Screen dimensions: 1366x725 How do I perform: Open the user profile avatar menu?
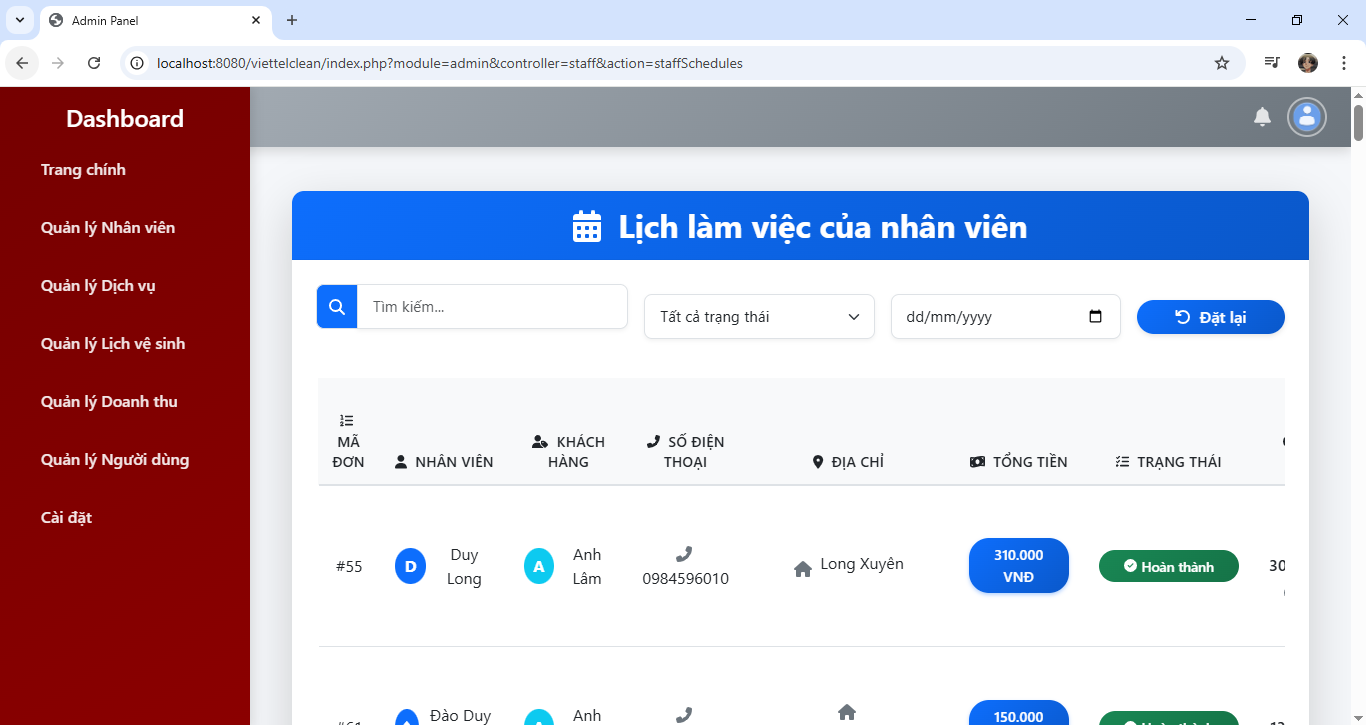click(x=1306, y=117)
